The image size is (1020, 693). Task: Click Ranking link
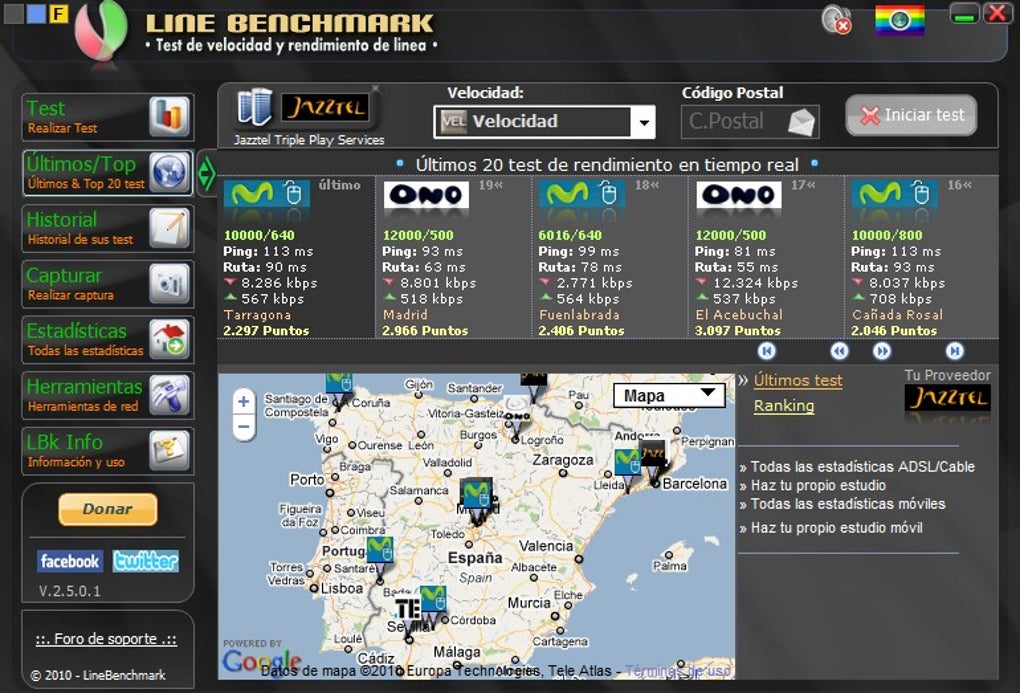tap(784, 405)
